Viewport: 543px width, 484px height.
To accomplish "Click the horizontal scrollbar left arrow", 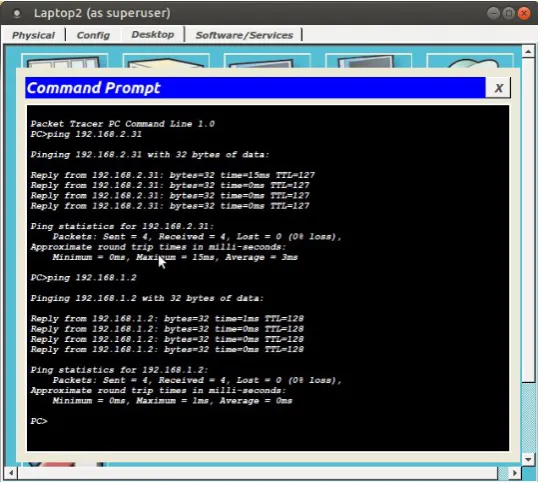I will [11, 473].
